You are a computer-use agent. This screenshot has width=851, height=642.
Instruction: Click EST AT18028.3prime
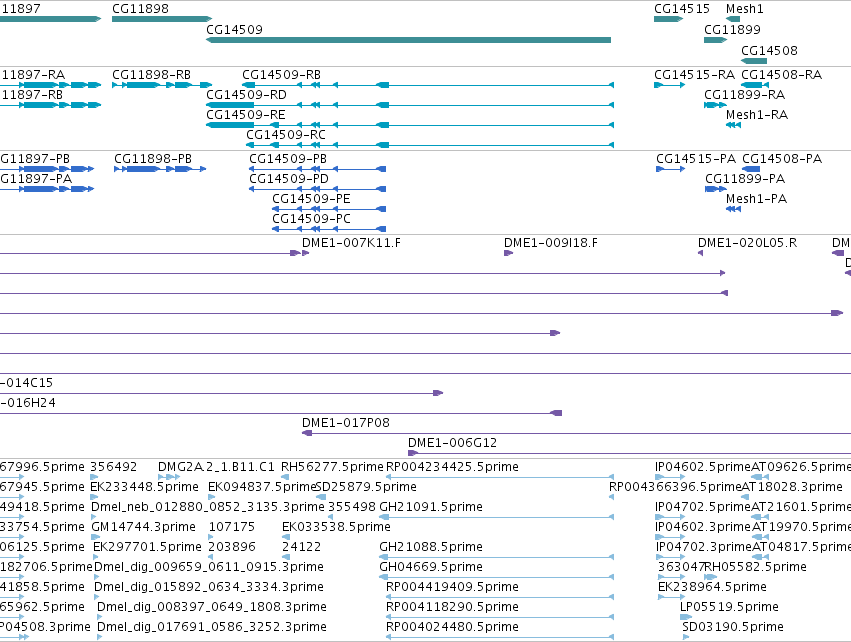coord(745,497)
